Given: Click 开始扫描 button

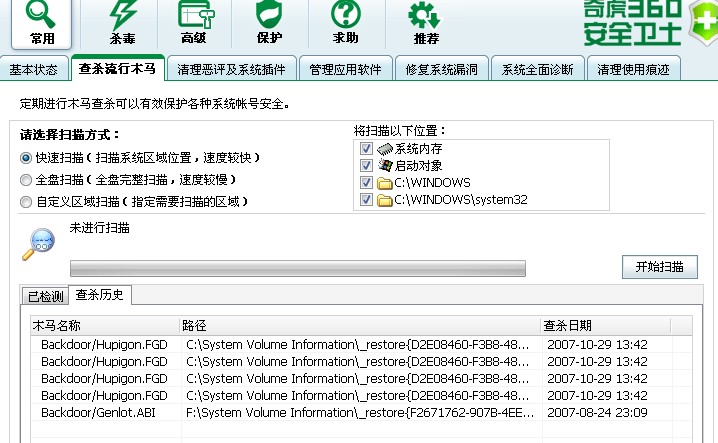Looking at the screenshot, I should (659, 267).
